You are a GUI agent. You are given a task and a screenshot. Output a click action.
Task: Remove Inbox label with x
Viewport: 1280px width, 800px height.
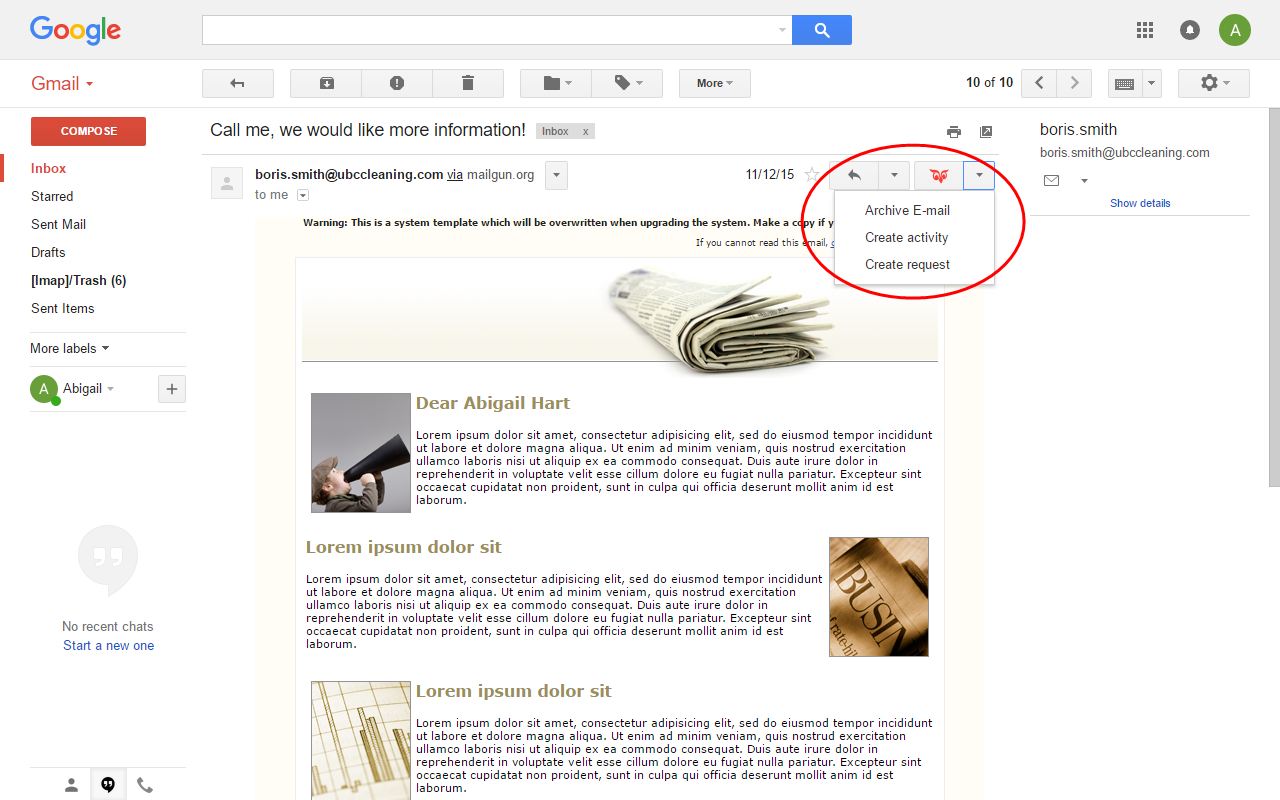coord(586,131)
